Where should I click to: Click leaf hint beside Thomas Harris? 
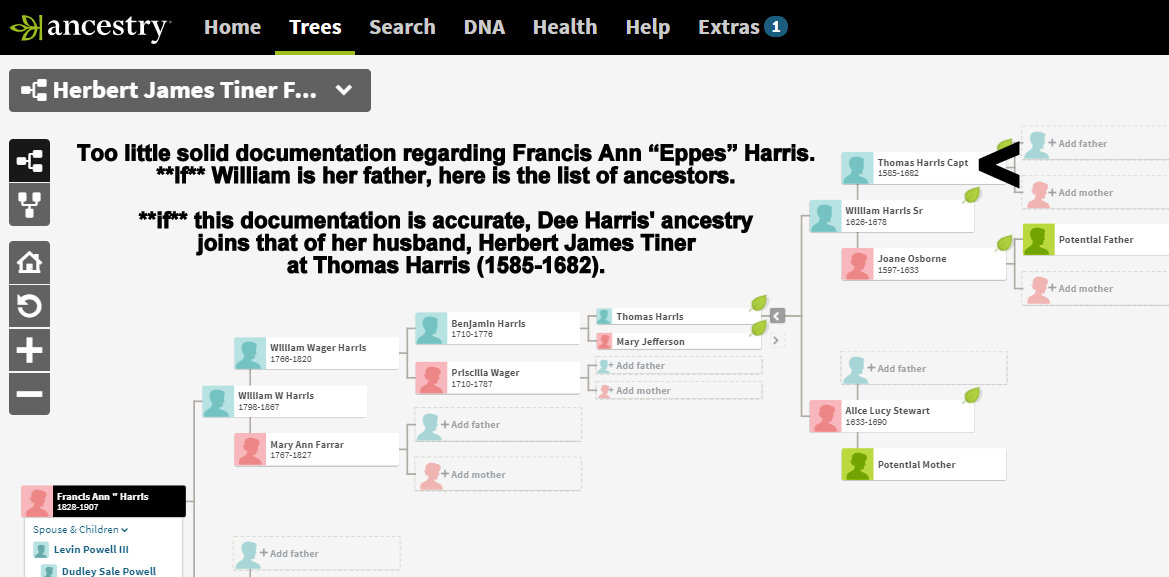(x=758, y=304)
